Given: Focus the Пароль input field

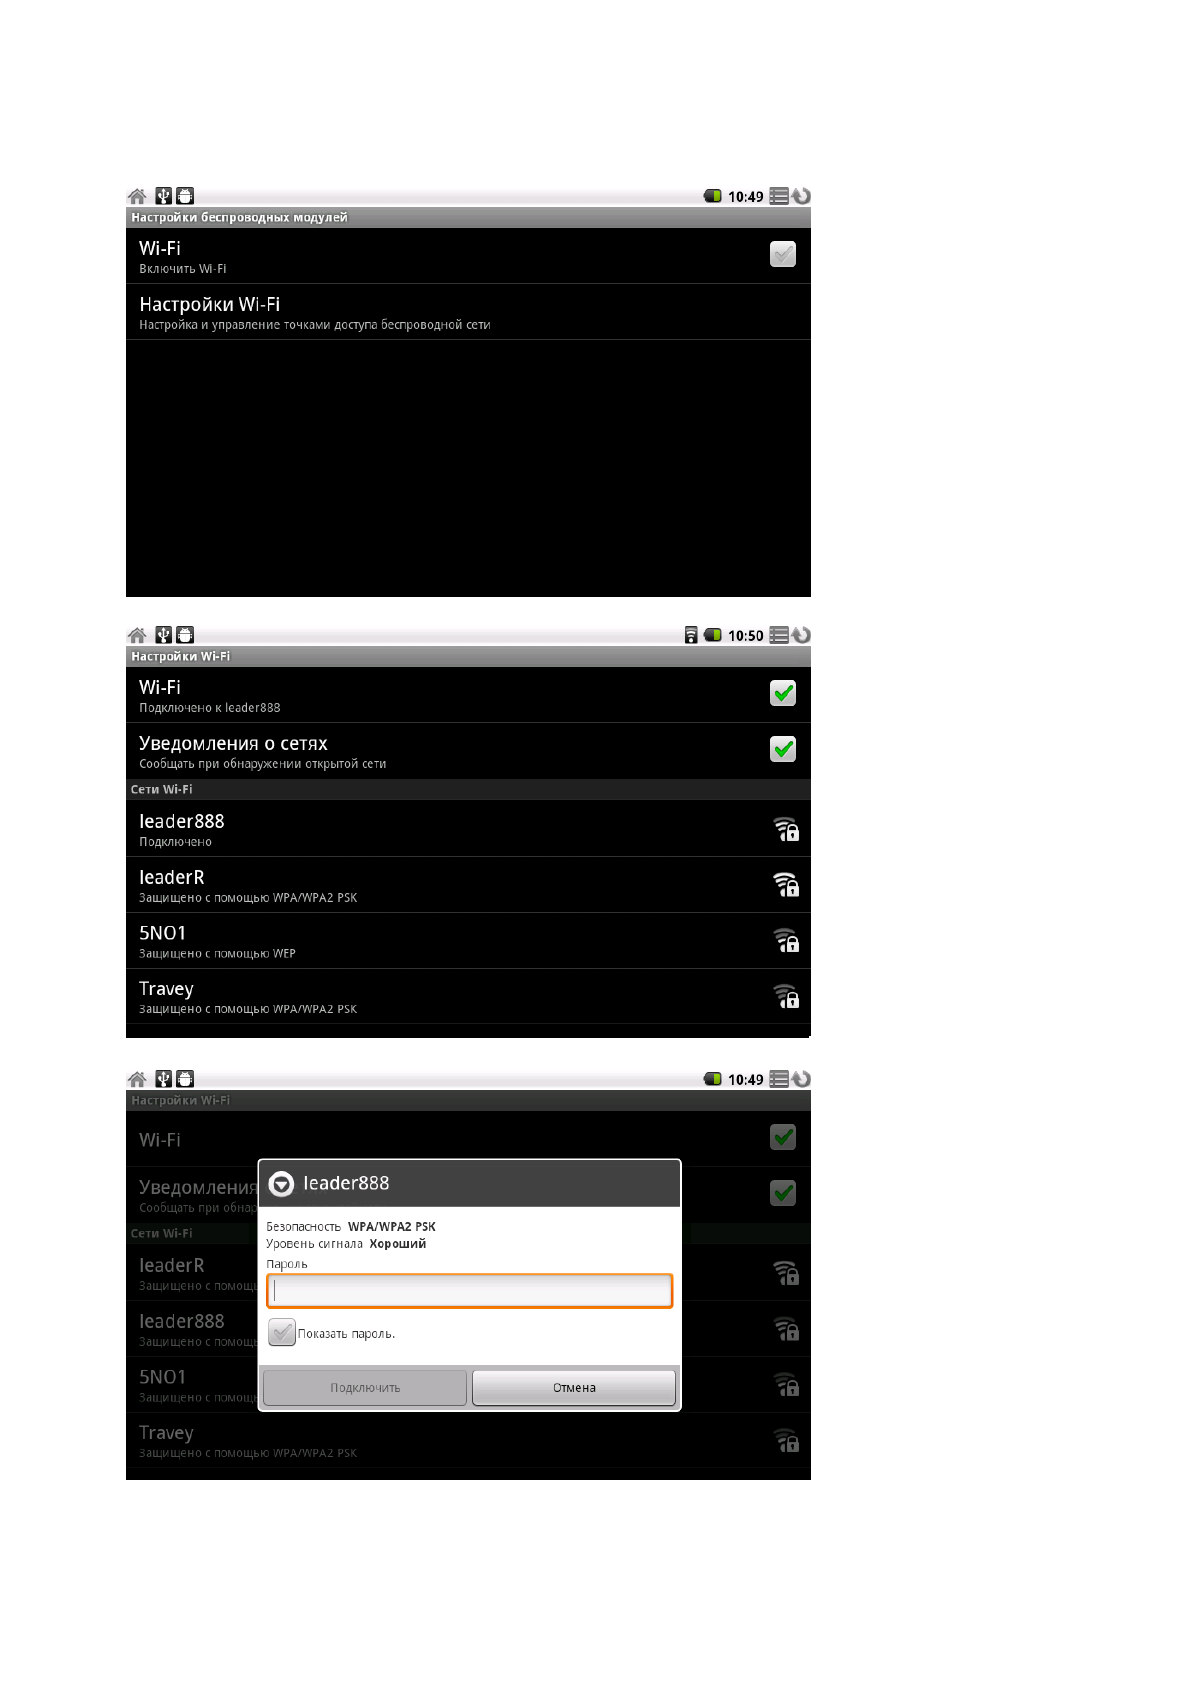Looking at the screenshot, I should pos(470,1291).
